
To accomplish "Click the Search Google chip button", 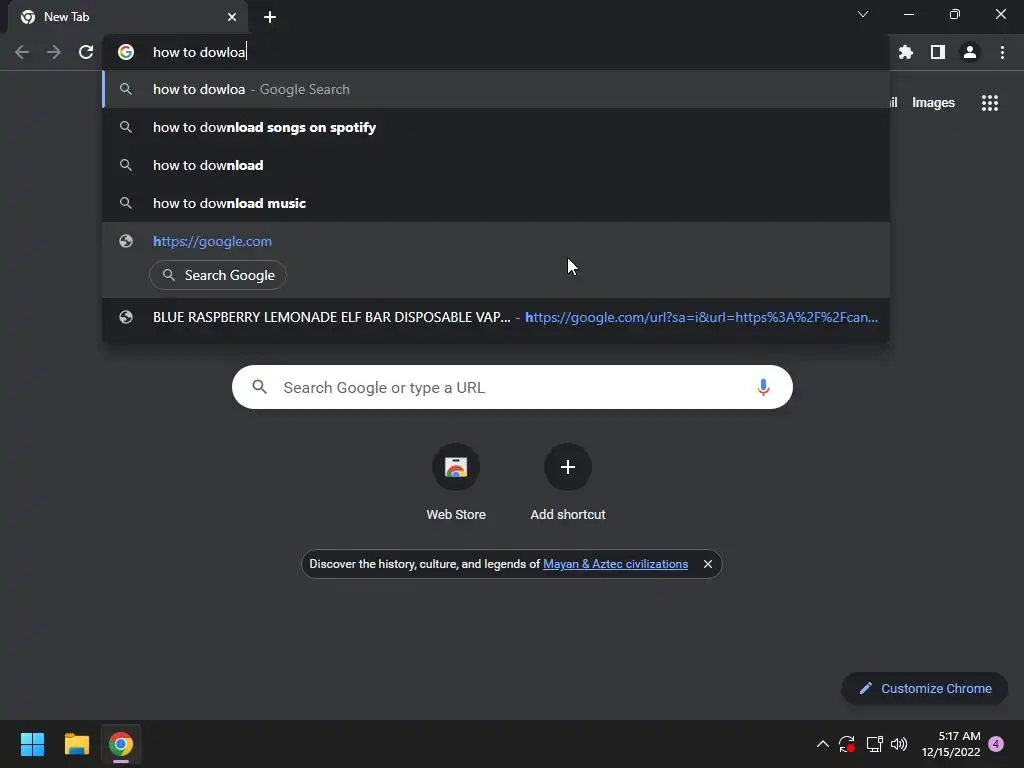I will (218, 275).
